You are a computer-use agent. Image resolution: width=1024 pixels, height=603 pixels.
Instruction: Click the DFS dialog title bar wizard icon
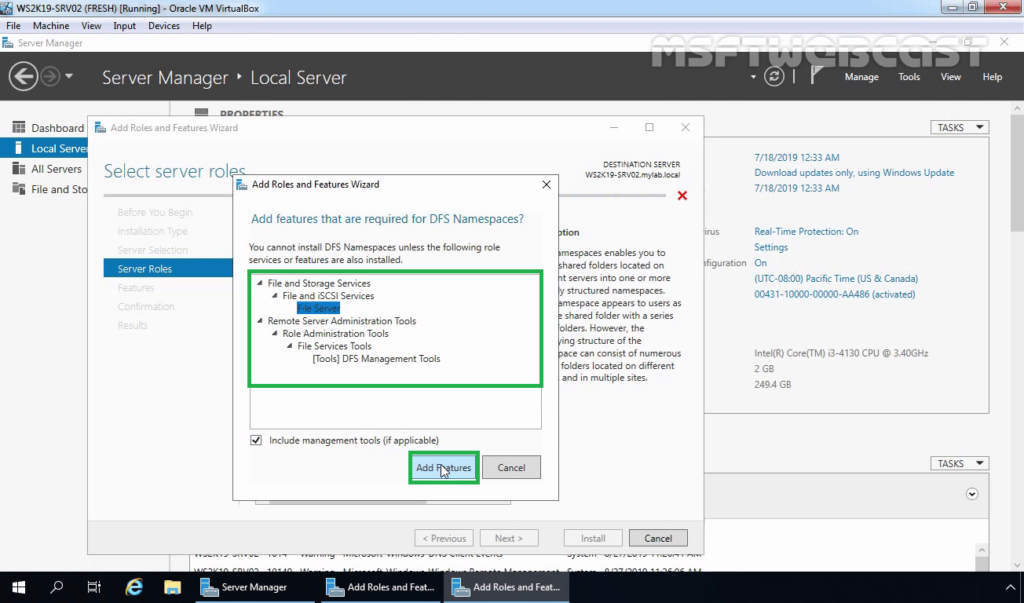[242, 184]
